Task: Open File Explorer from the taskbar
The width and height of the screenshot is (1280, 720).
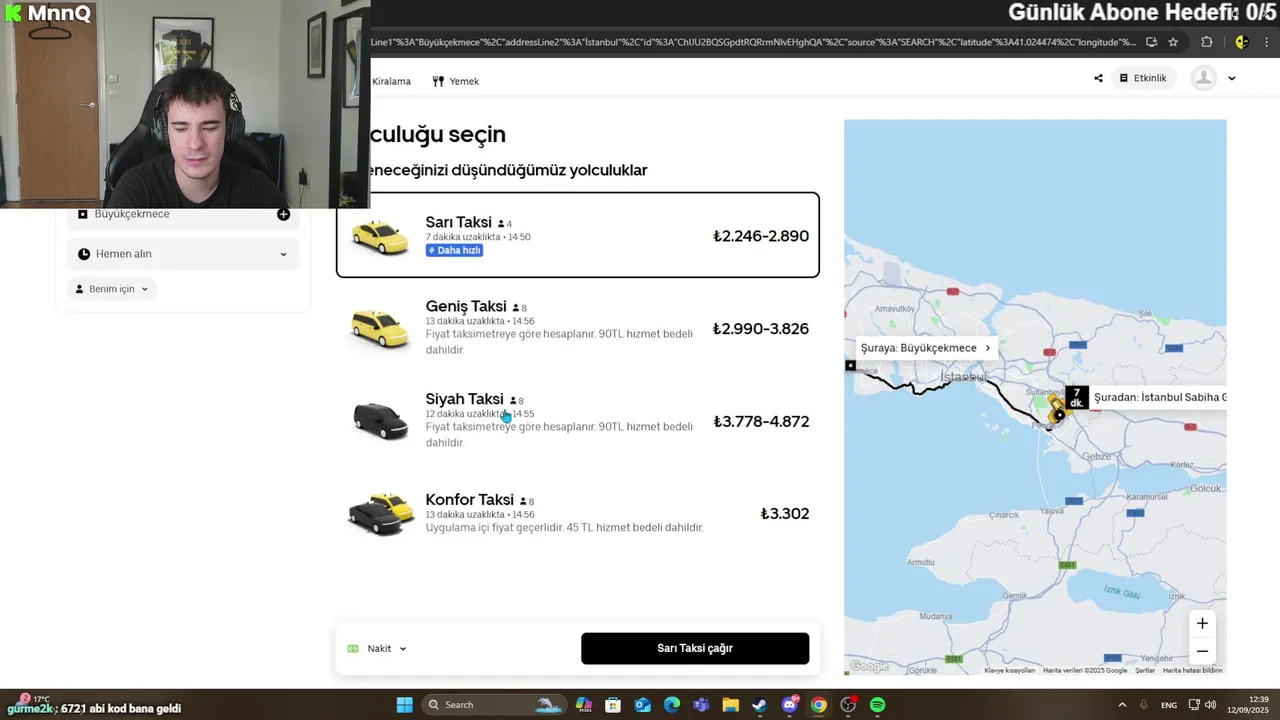Action: point(730,705)
